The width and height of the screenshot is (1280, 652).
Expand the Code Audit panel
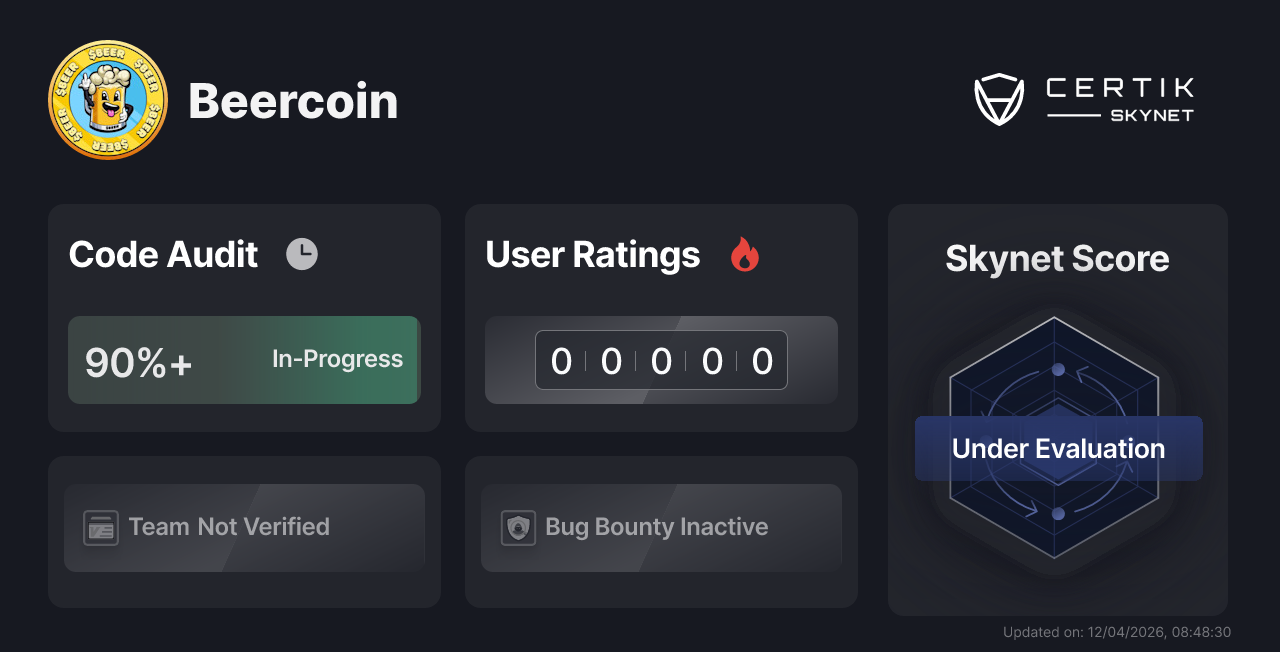coord(244,317)
